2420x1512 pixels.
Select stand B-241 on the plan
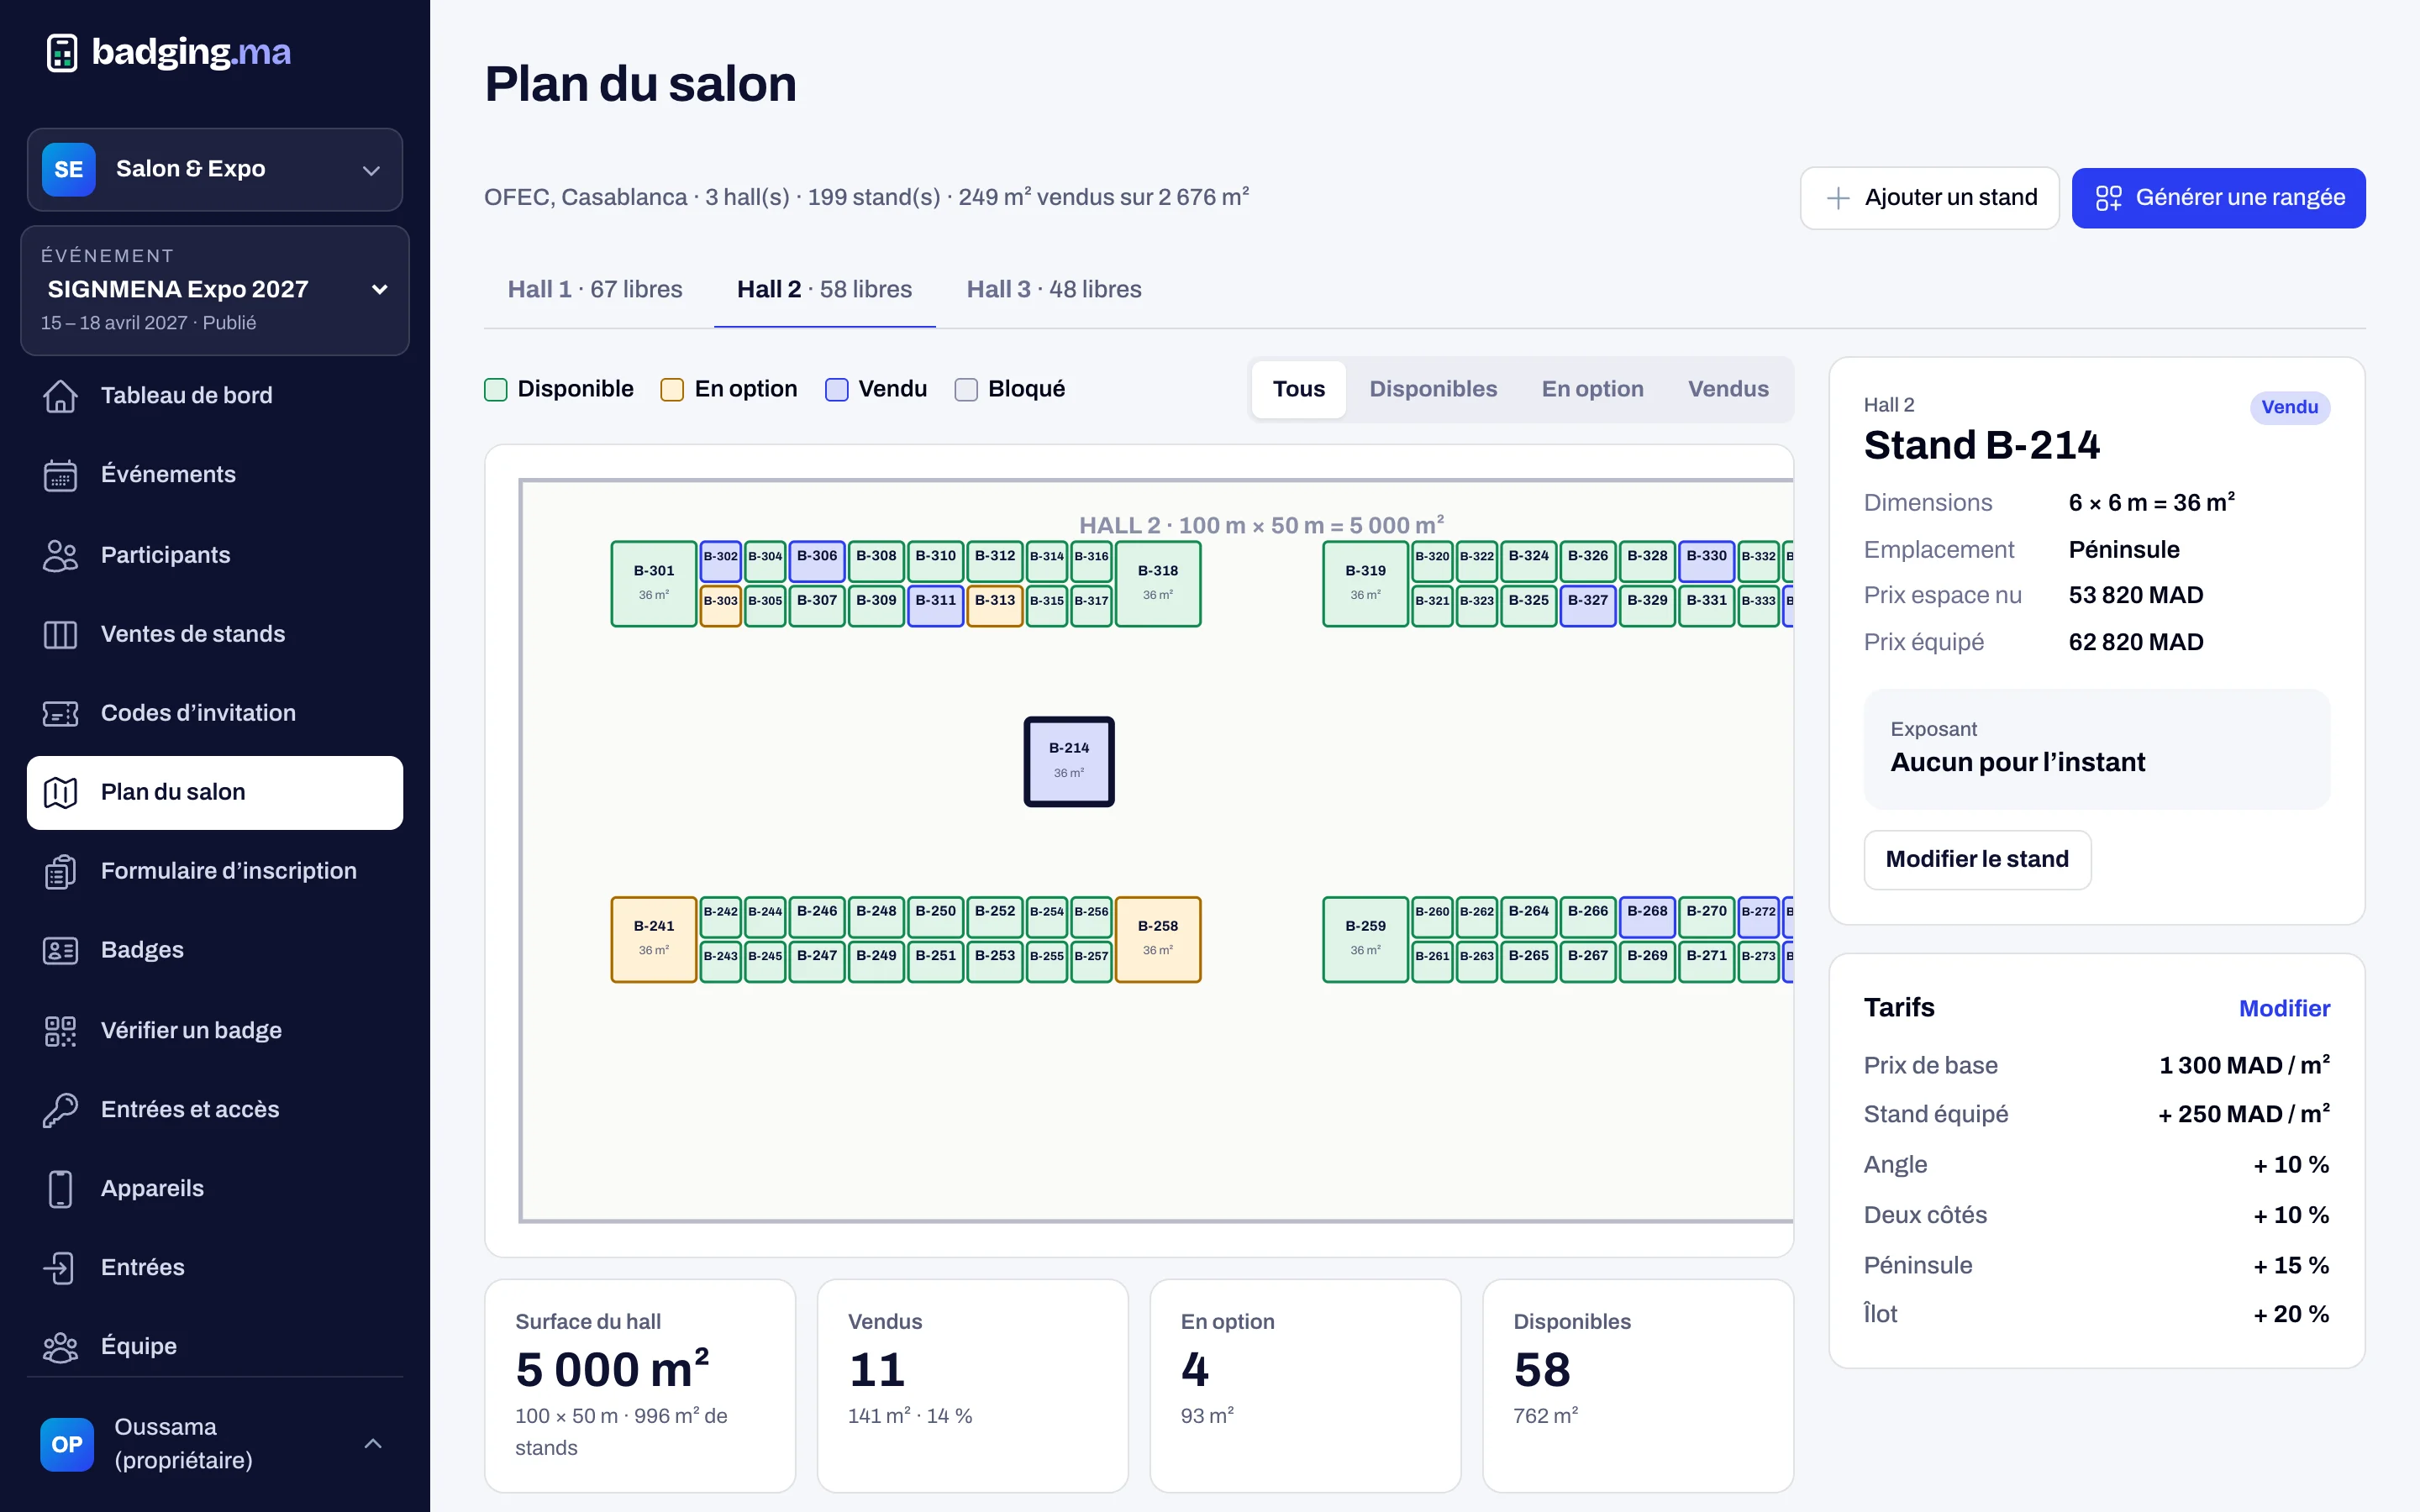[654, 939]
